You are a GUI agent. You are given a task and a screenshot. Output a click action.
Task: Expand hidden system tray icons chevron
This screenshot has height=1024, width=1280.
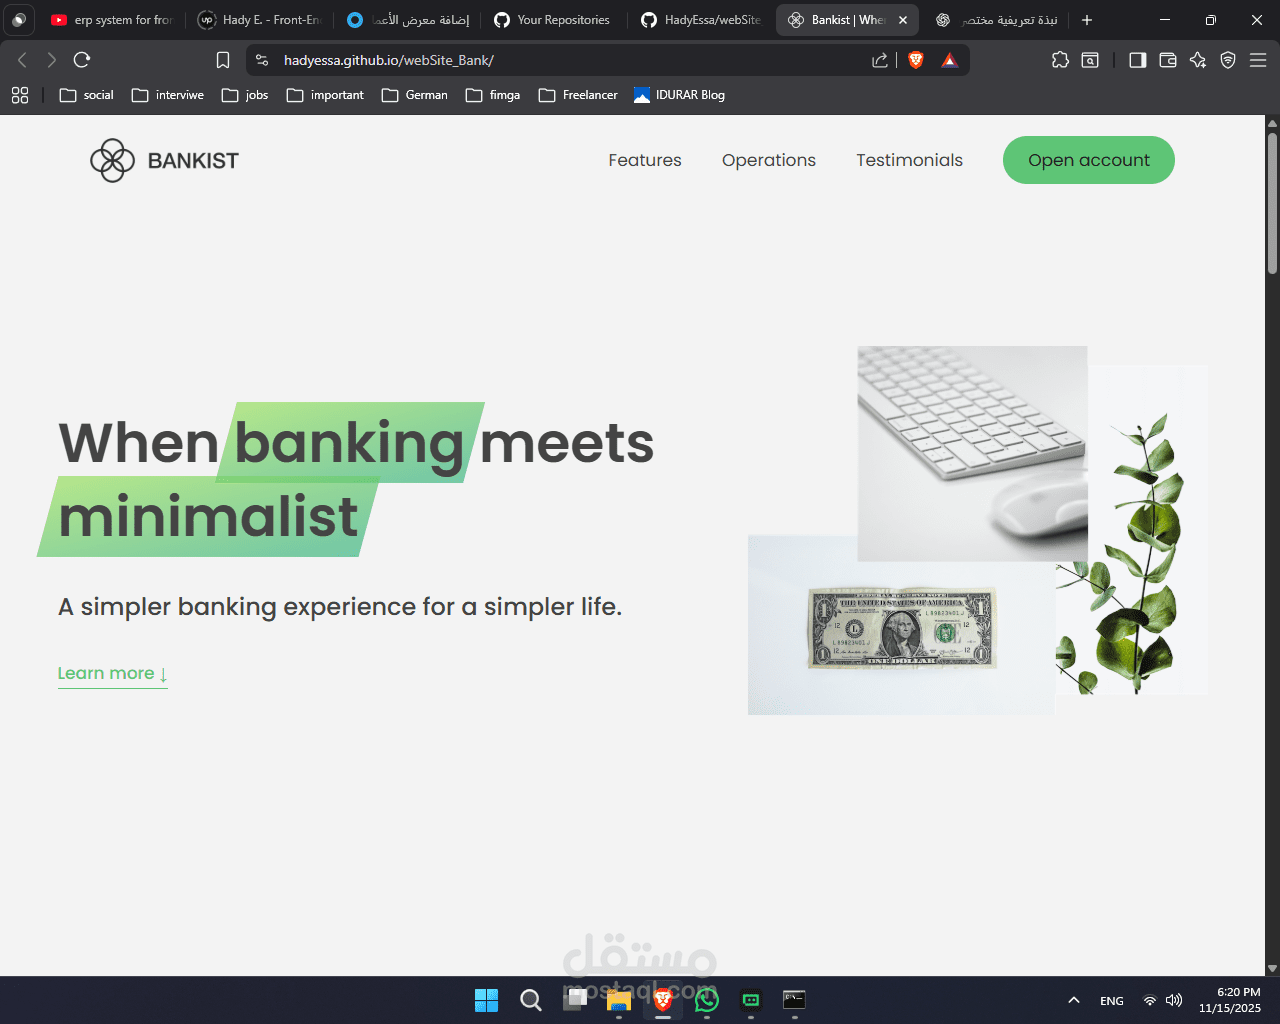1073,999
